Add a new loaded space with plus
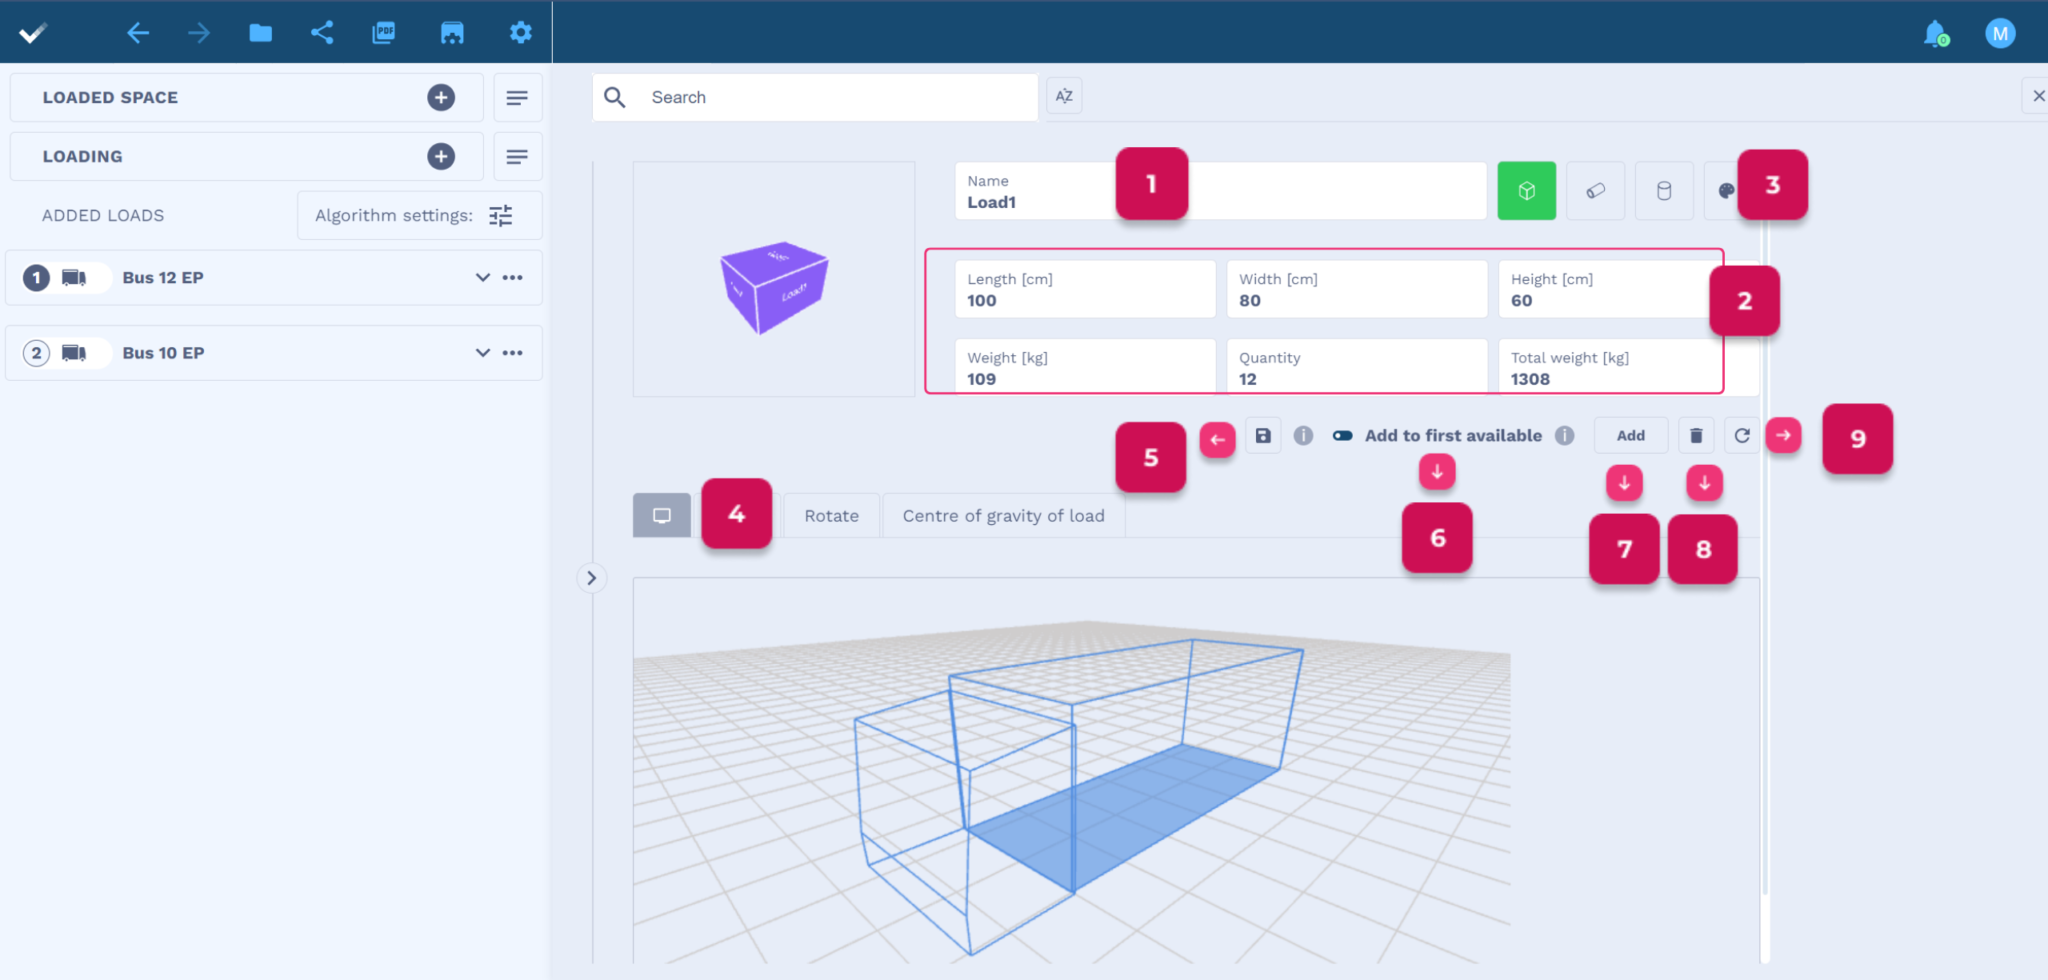 [441, 97]
